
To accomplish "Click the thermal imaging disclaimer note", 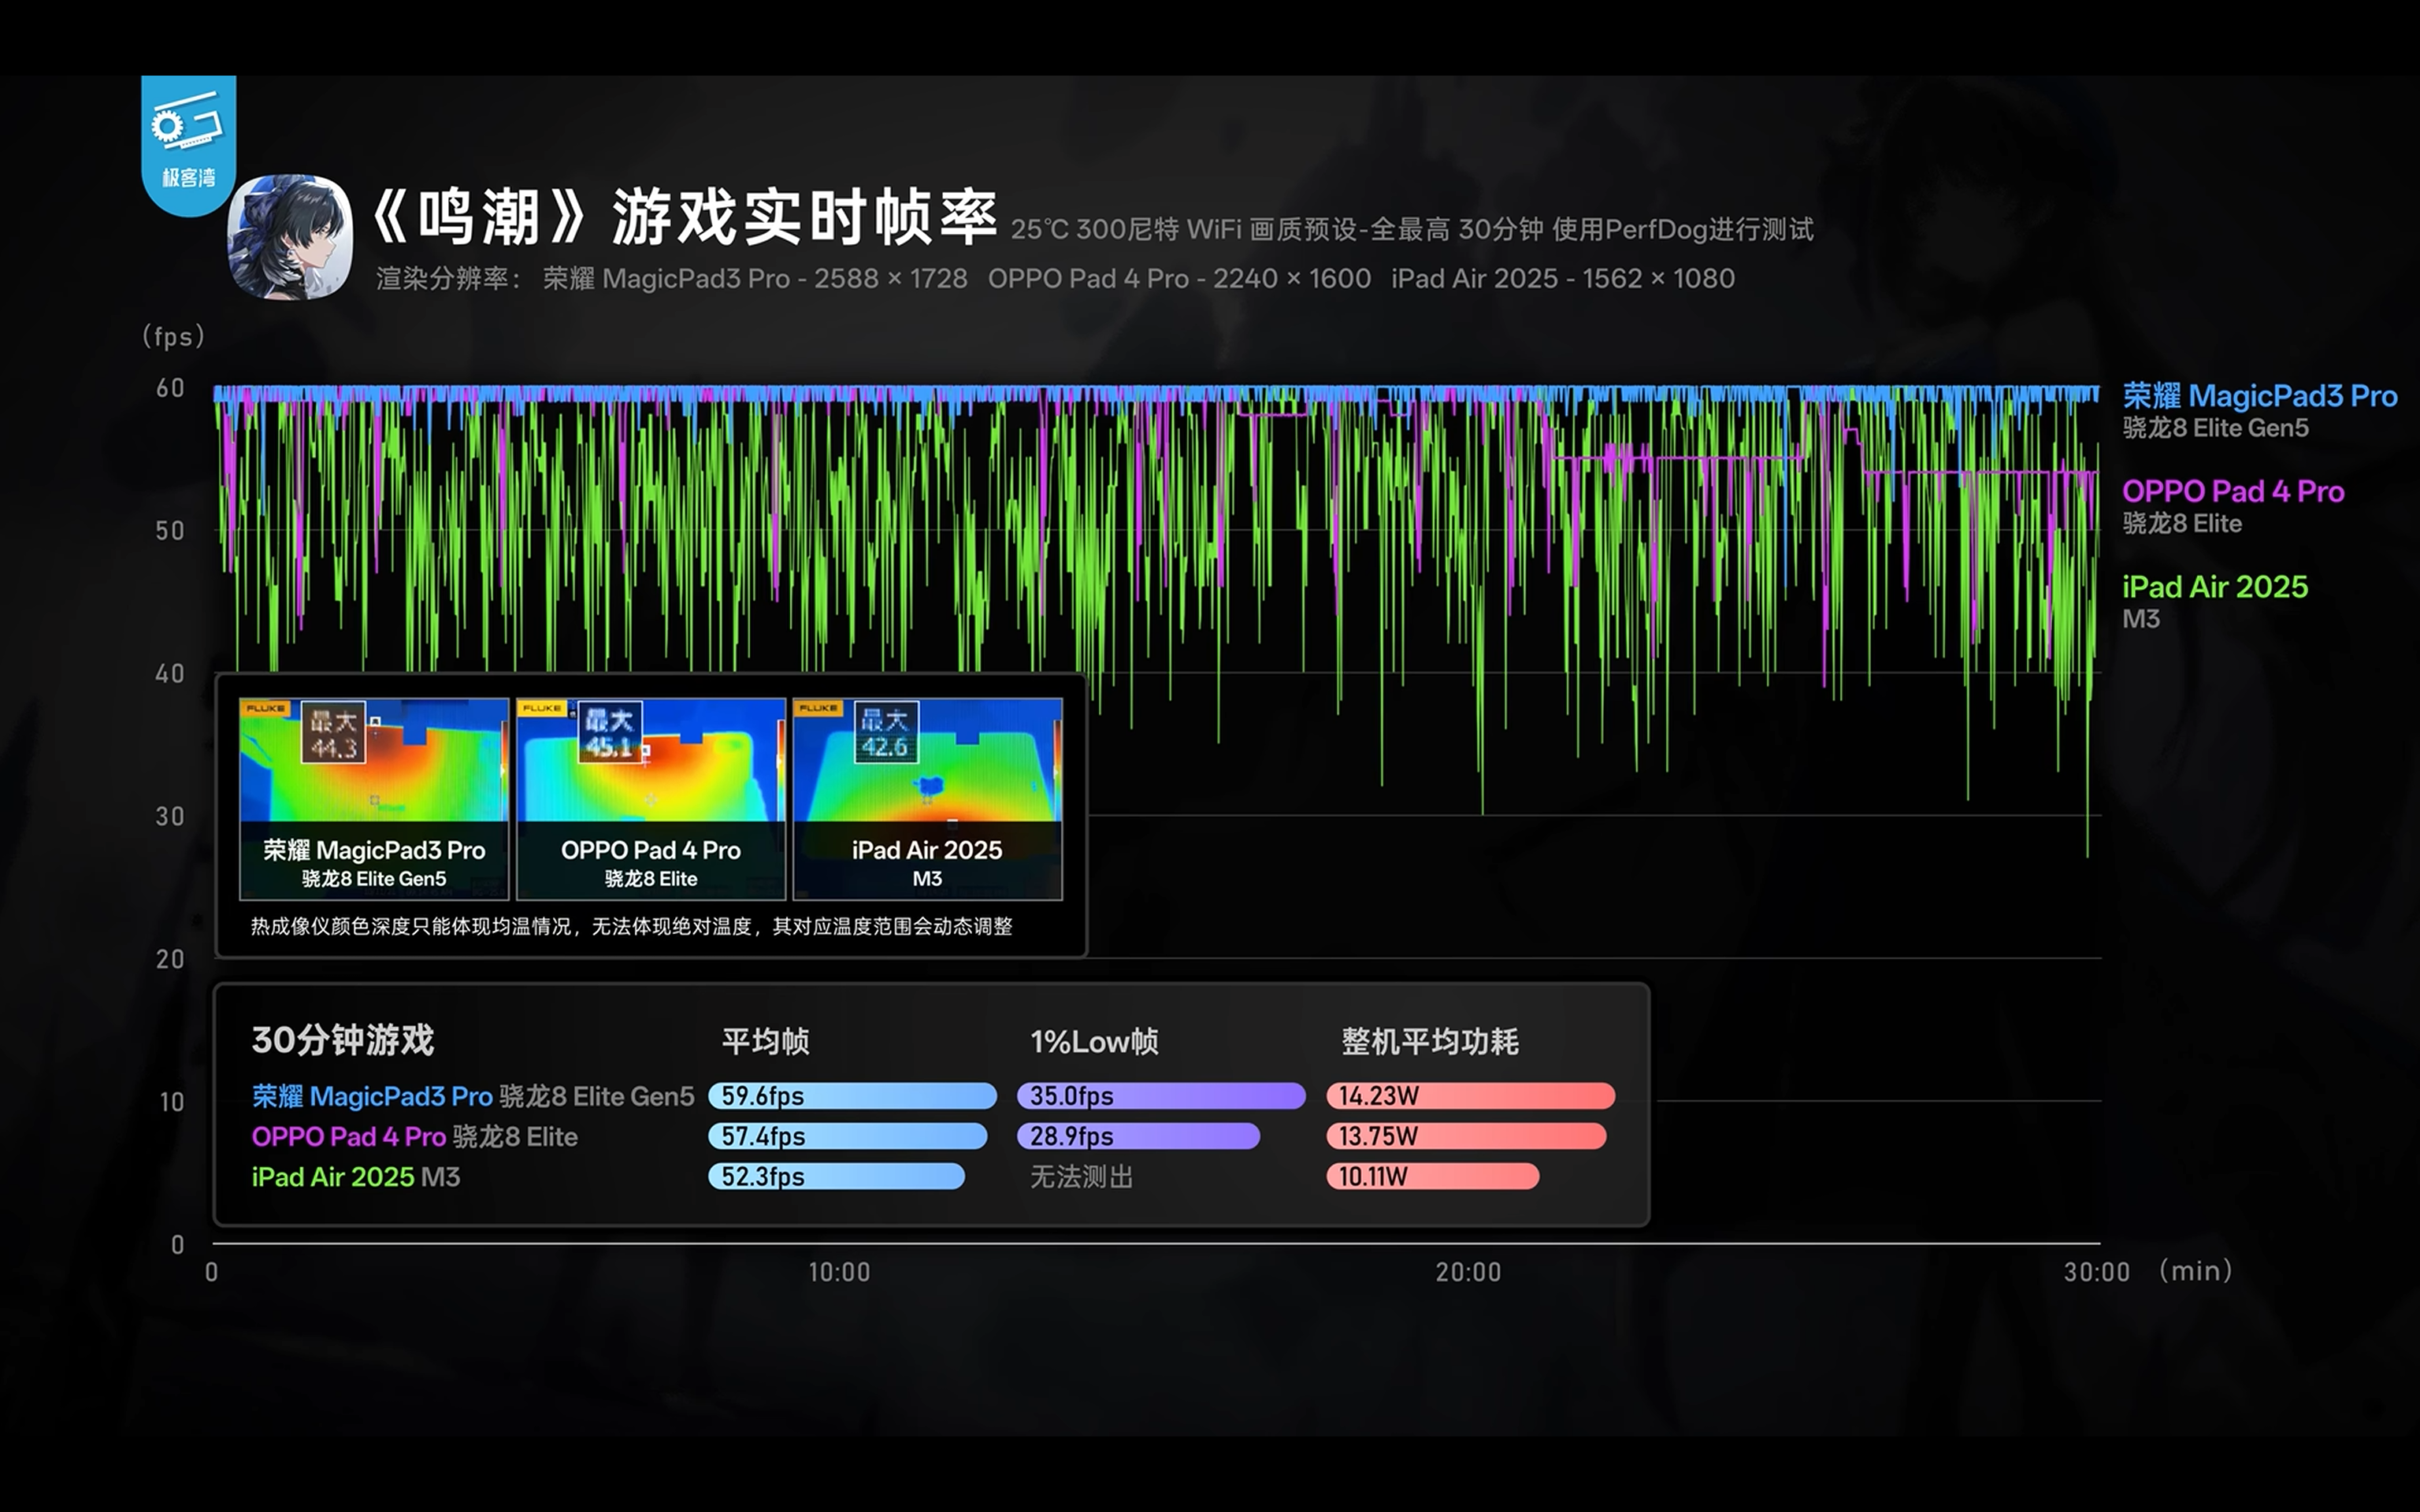I will coord(631,926).
